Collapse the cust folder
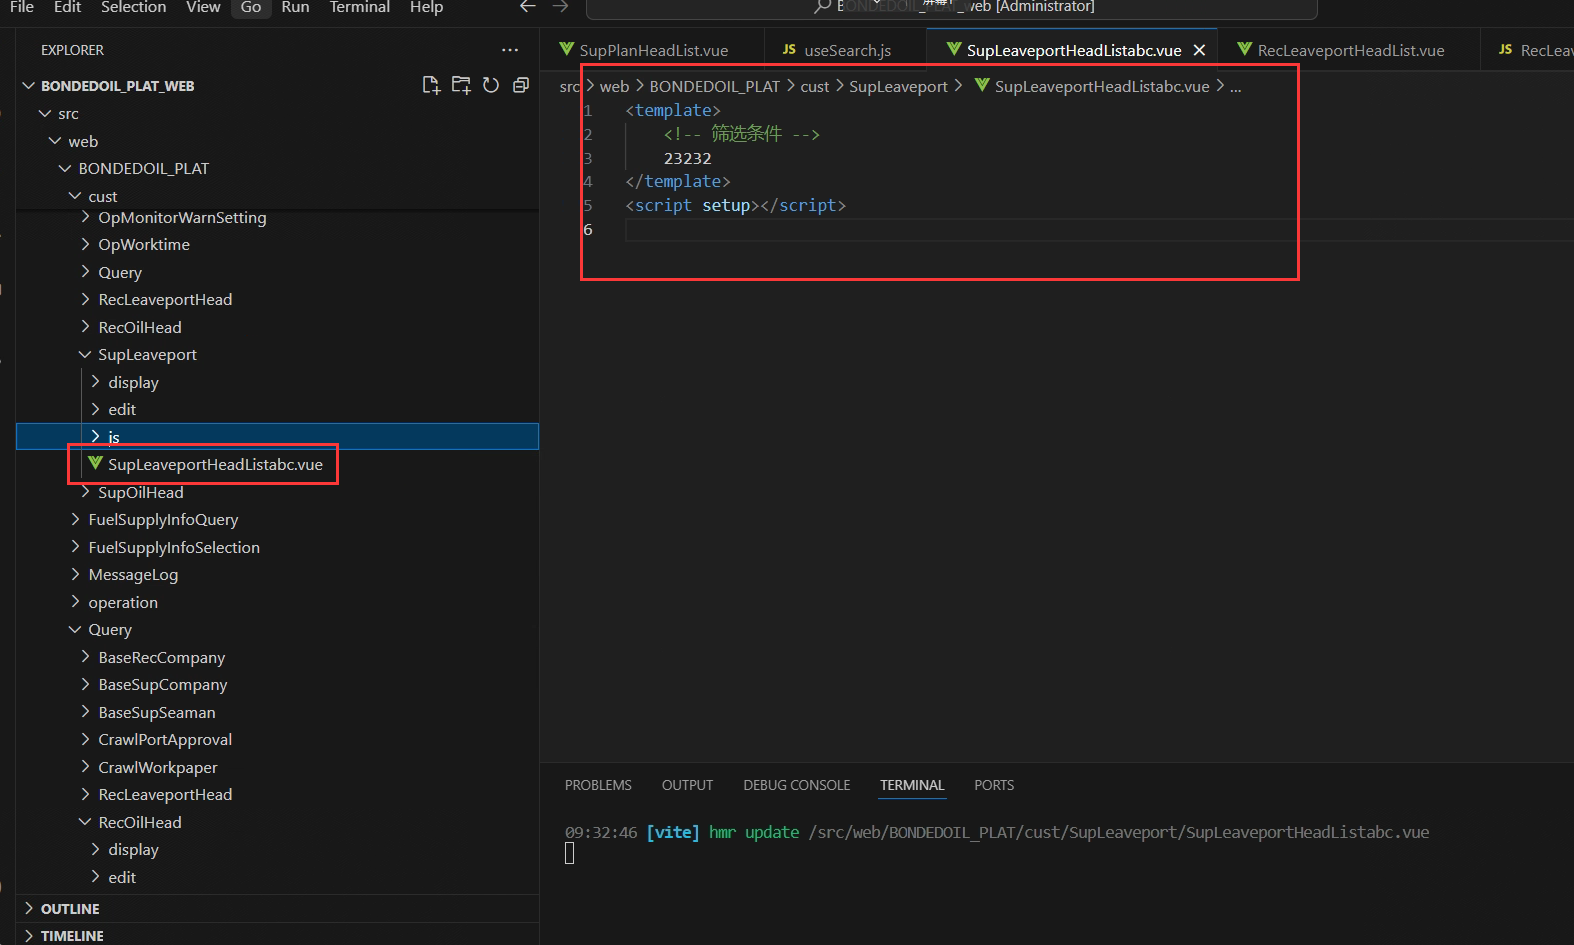The width and height of the screenshot is (1574, 945). [x=278, y=196]
